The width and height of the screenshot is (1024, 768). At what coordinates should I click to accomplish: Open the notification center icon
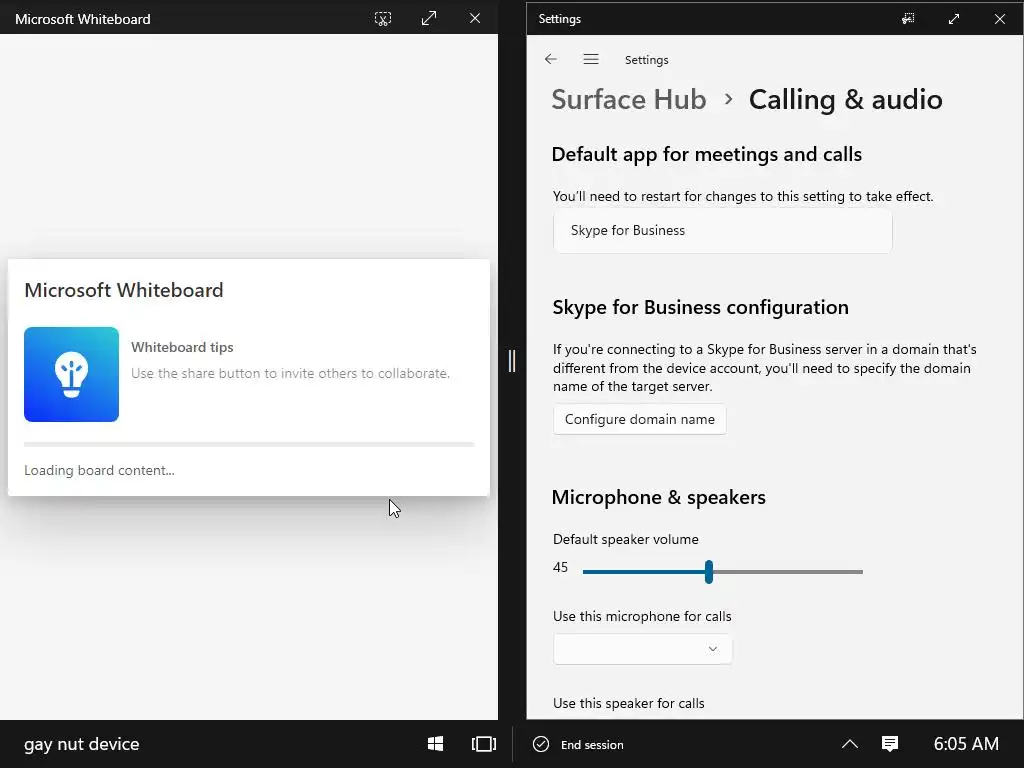click(x=889, y=744)
